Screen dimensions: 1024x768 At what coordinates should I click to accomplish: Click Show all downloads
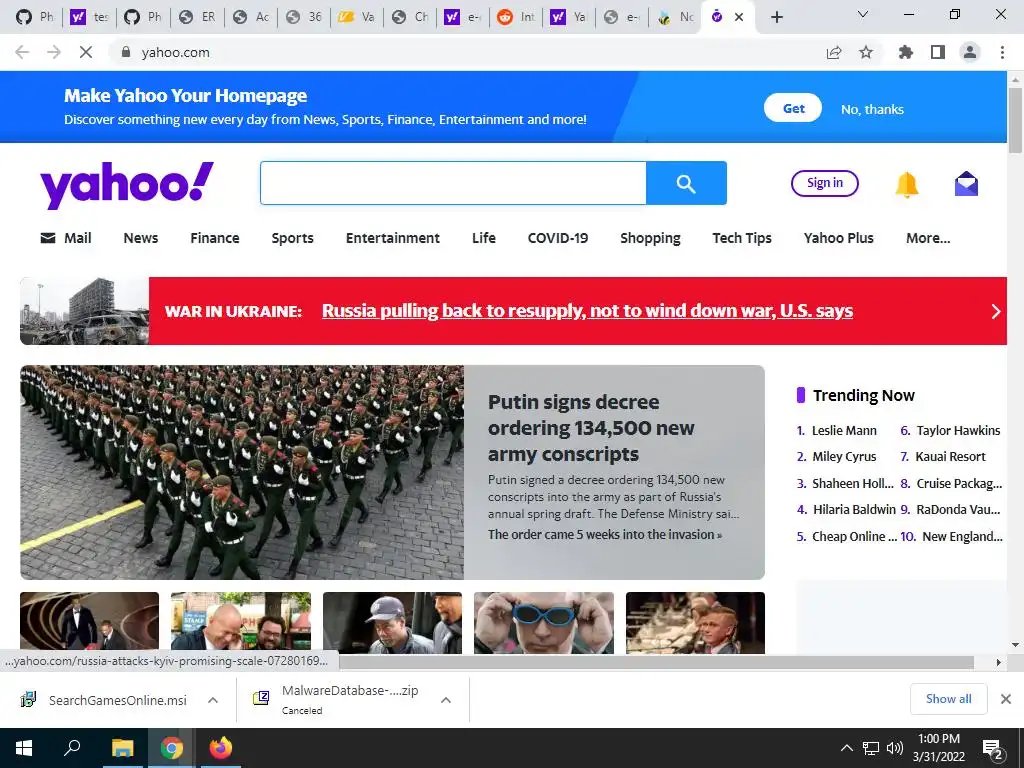pyautogui.click(x=948, y=699)
